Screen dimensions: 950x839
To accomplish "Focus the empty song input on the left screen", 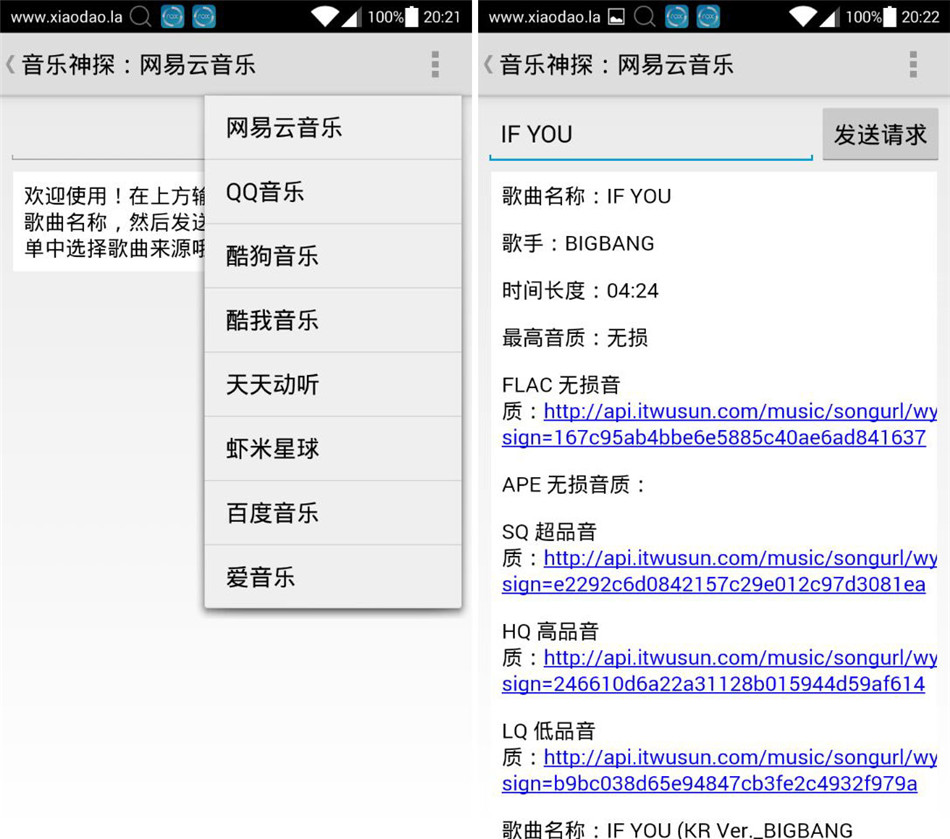I will [108, 134].
